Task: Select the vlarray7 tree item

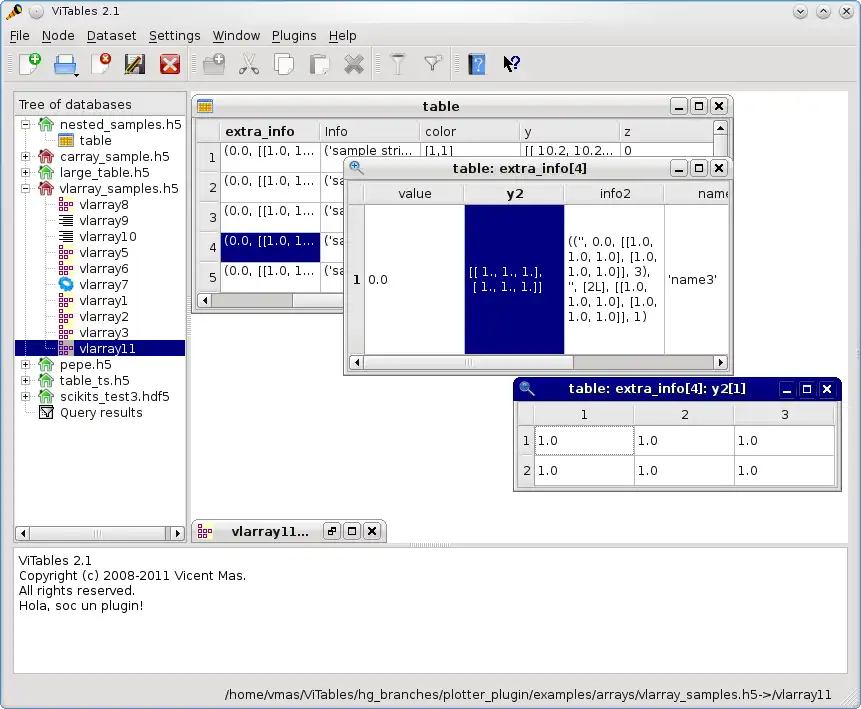Action: tap(103, 285)
